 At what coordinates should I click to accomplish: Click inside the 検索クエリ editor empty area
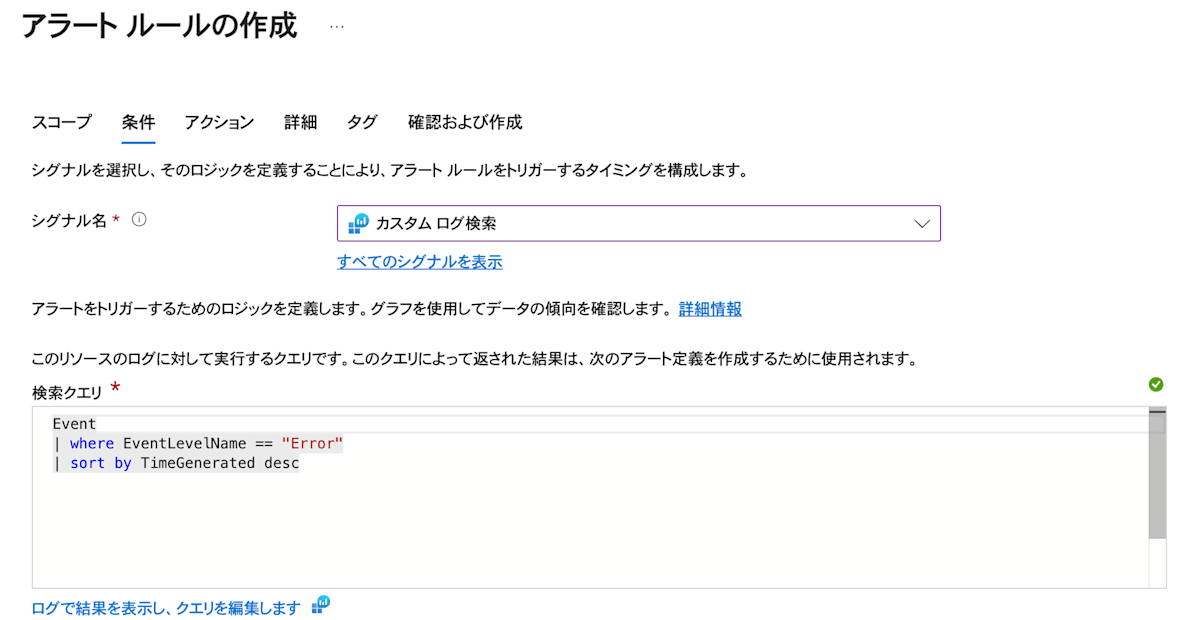tap(590, 530)
